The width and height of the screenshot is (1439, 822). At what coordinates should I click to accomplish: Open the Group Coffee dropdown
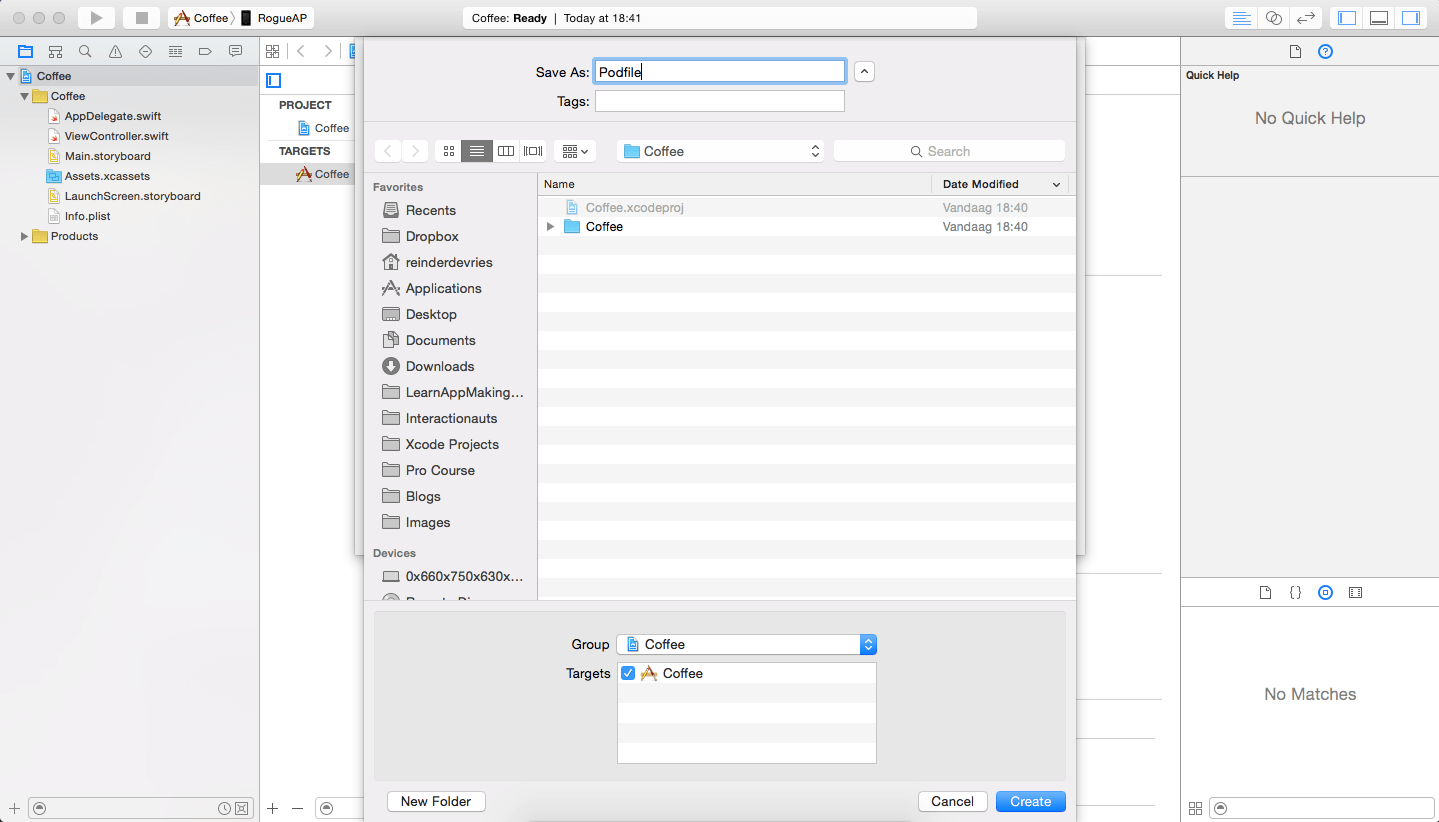(x=746, y=644)
